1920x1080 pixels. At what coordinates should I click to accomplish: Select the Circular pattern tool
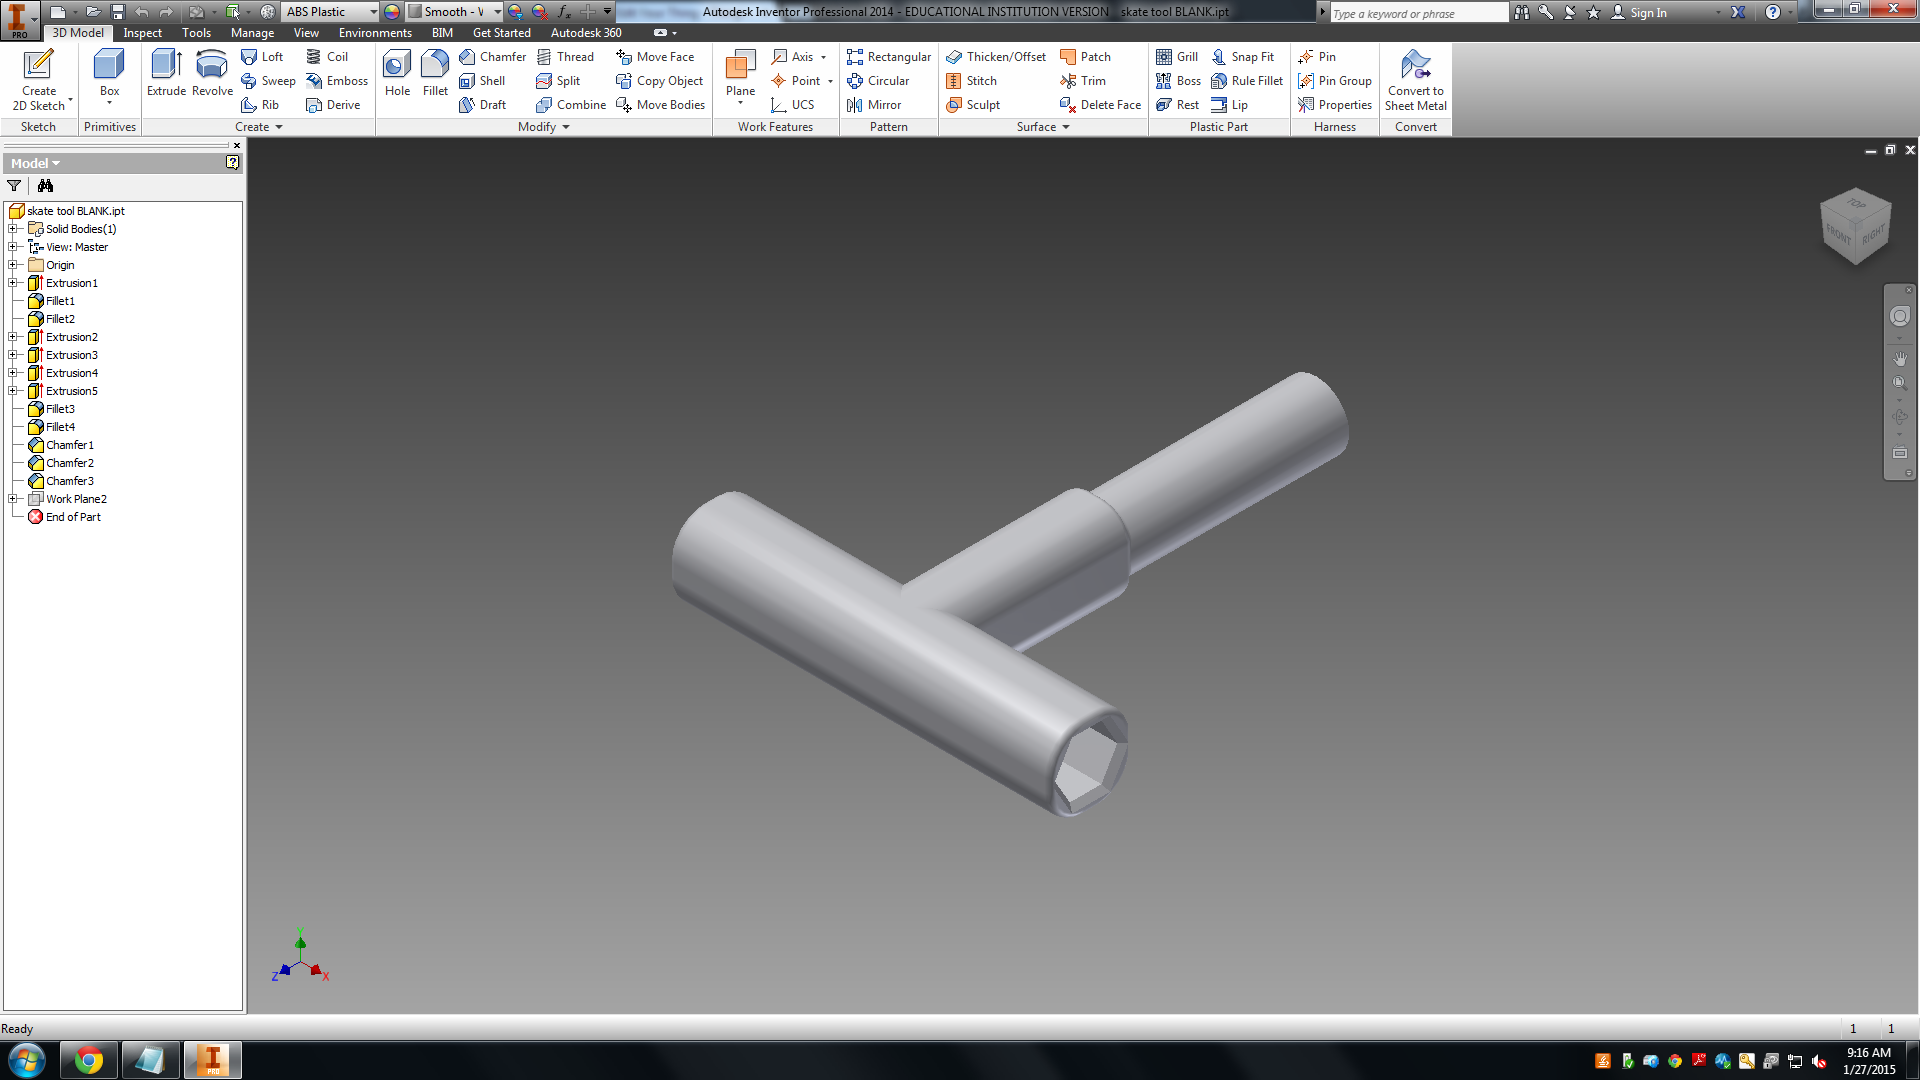[x=878, y=81]
